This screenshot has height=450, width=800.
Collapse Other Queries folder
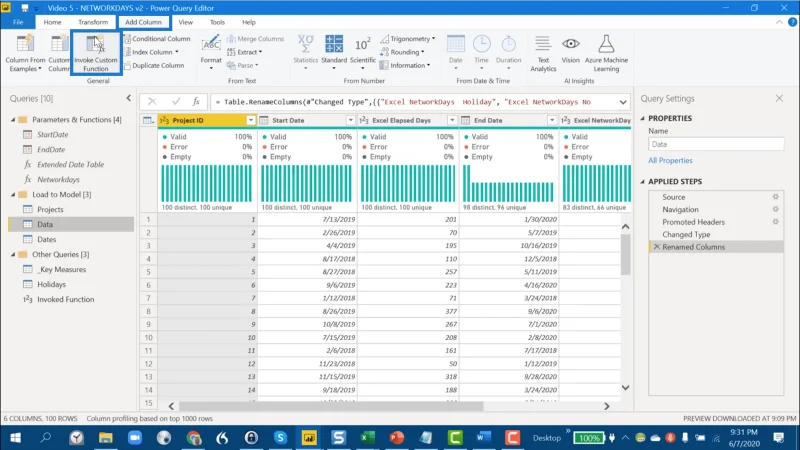[13, 254]
